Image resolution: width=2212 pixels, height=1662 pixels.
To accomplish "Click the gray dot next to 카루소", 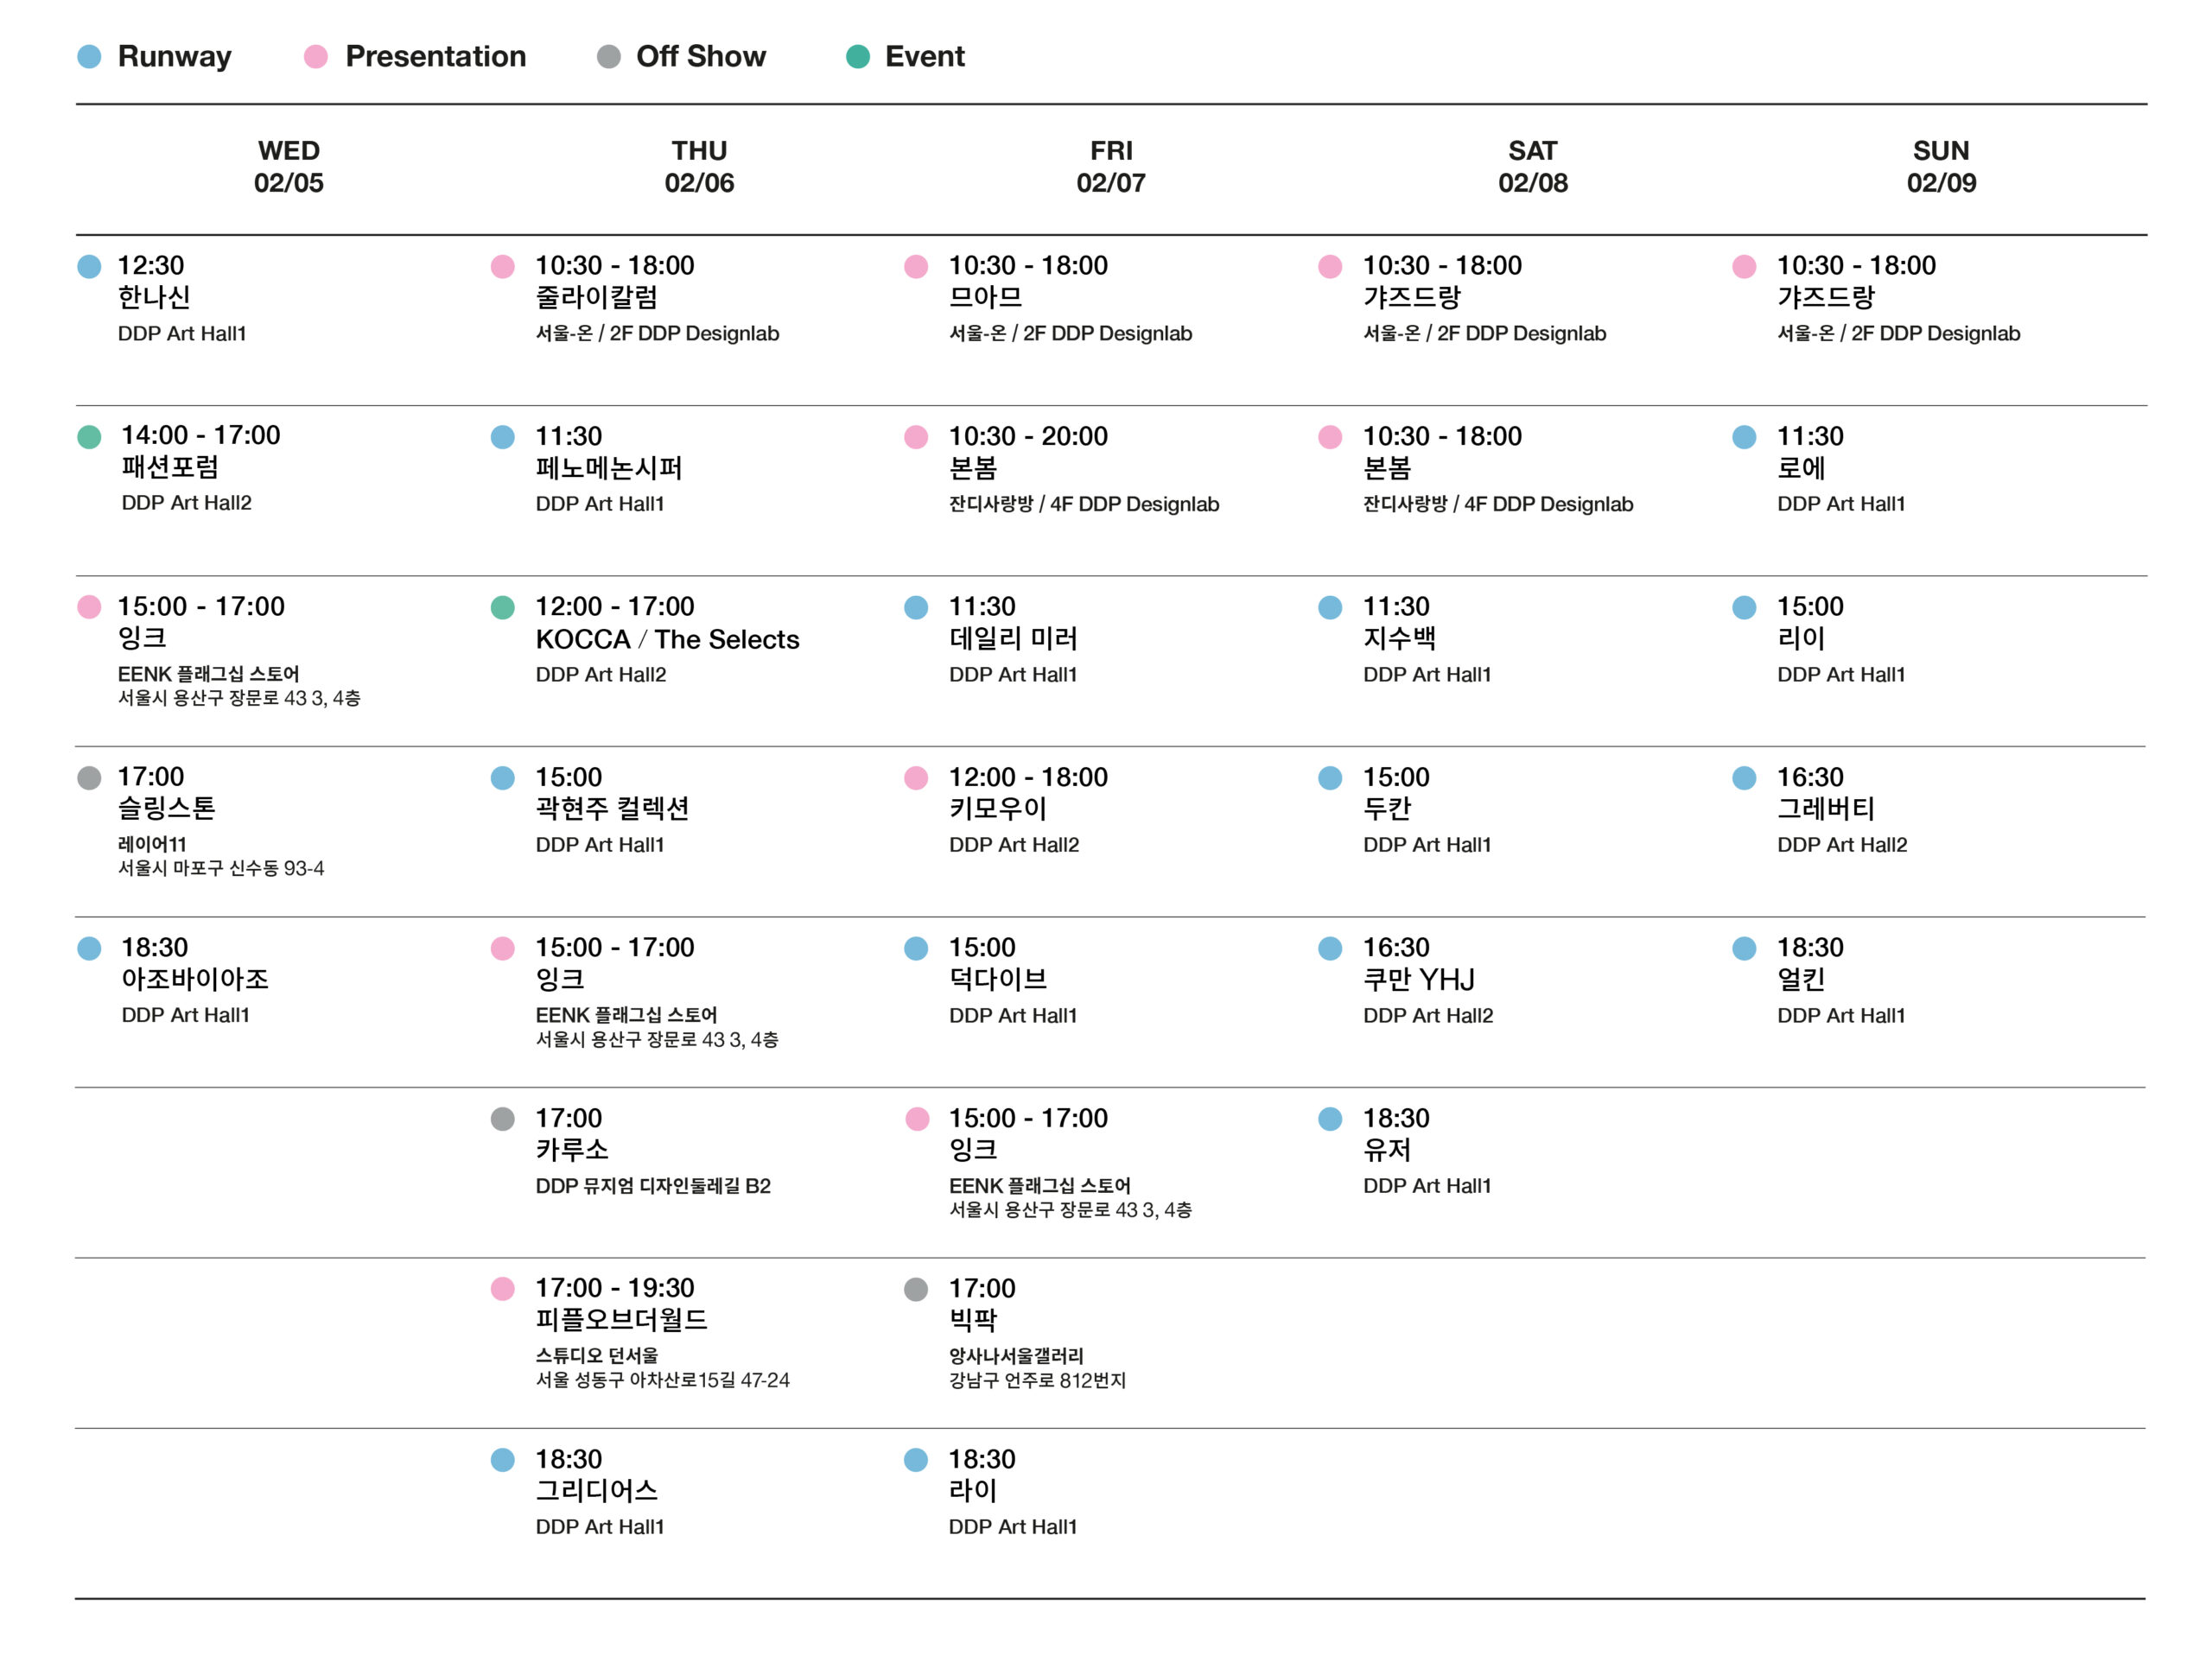I will (x=503, y=1119).
